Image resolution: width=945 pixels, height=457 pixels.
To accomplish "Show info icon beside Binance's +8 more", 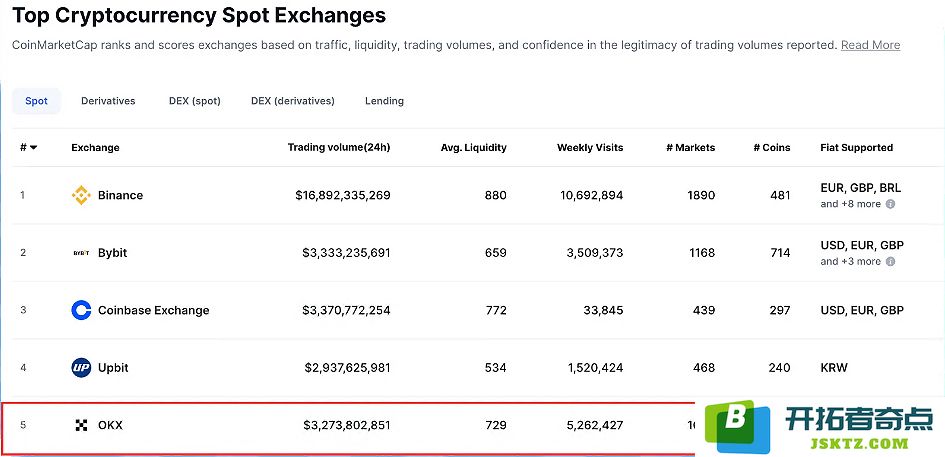I will [890, 204].
